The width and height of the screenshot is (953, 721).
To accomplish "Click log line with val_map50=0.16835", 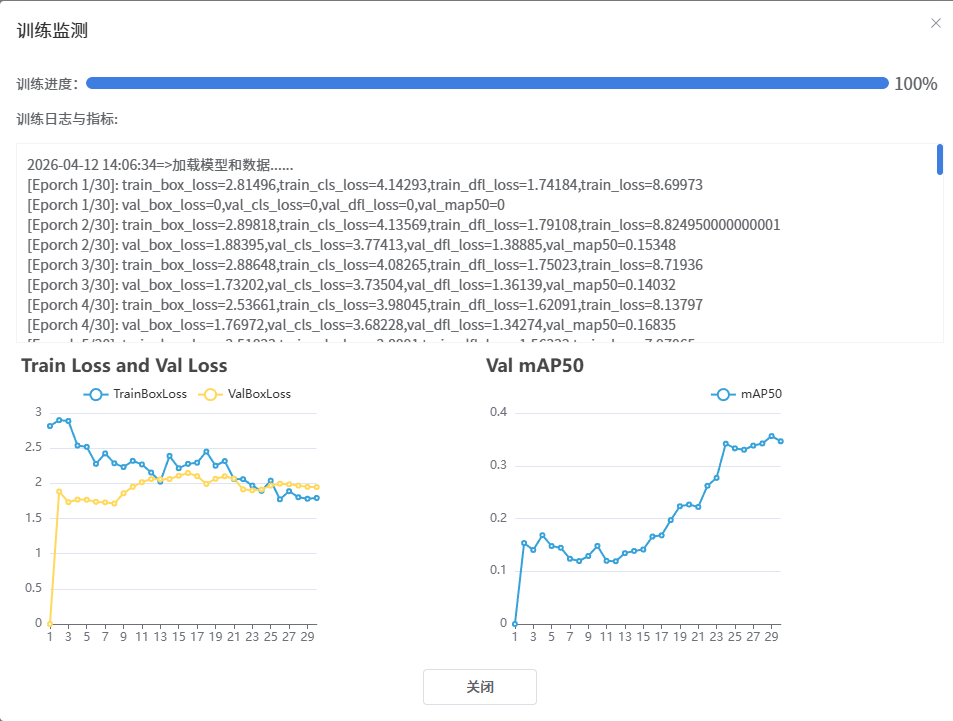I will click(x=350, y=324).
